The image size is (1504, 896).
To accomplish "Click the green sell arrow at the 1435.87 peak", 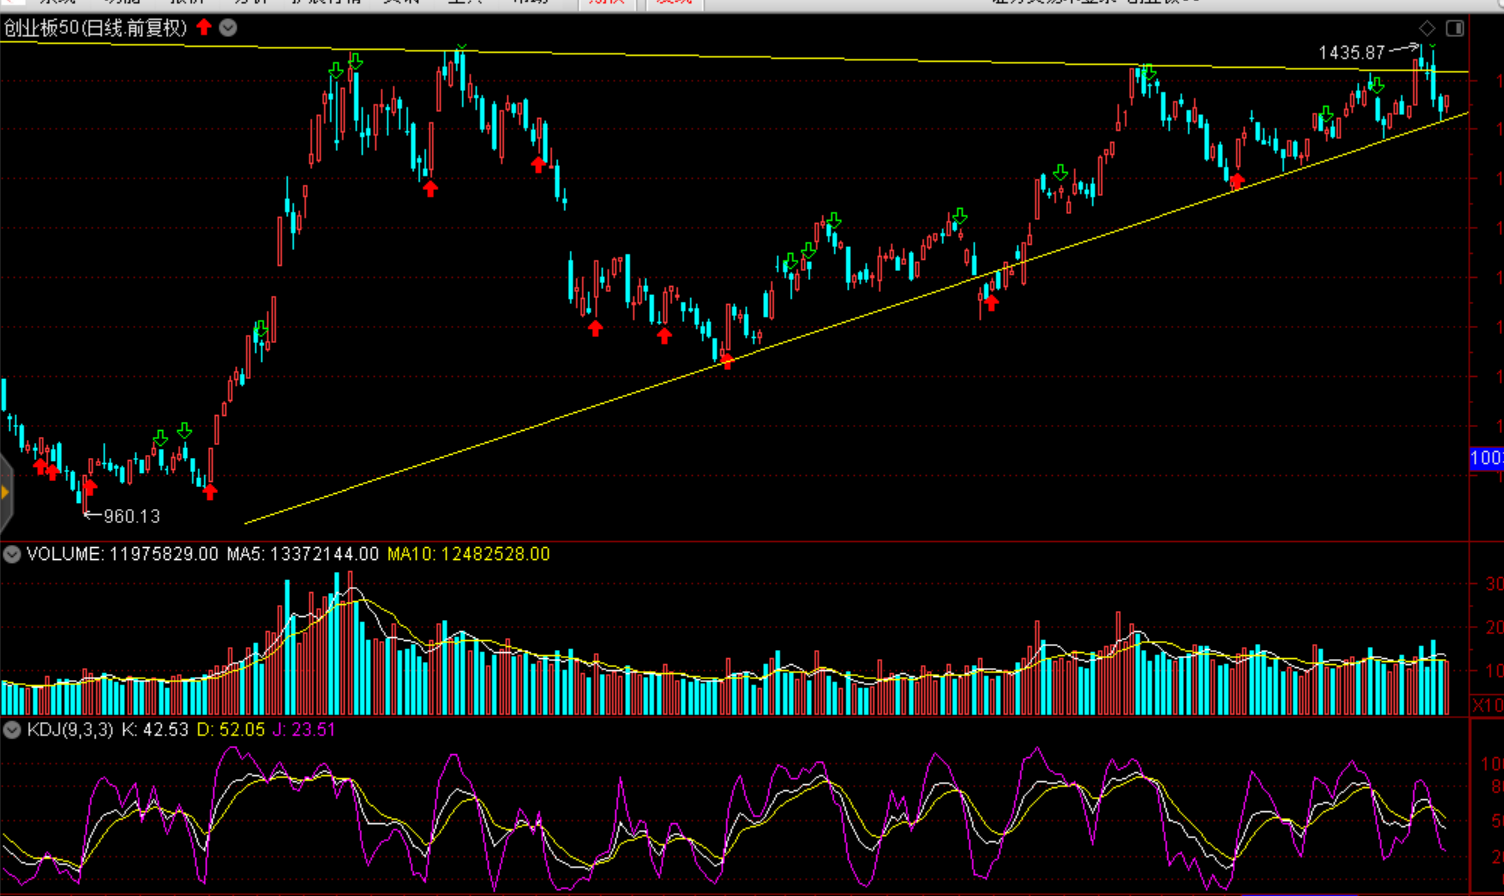I will point(1432,46).
